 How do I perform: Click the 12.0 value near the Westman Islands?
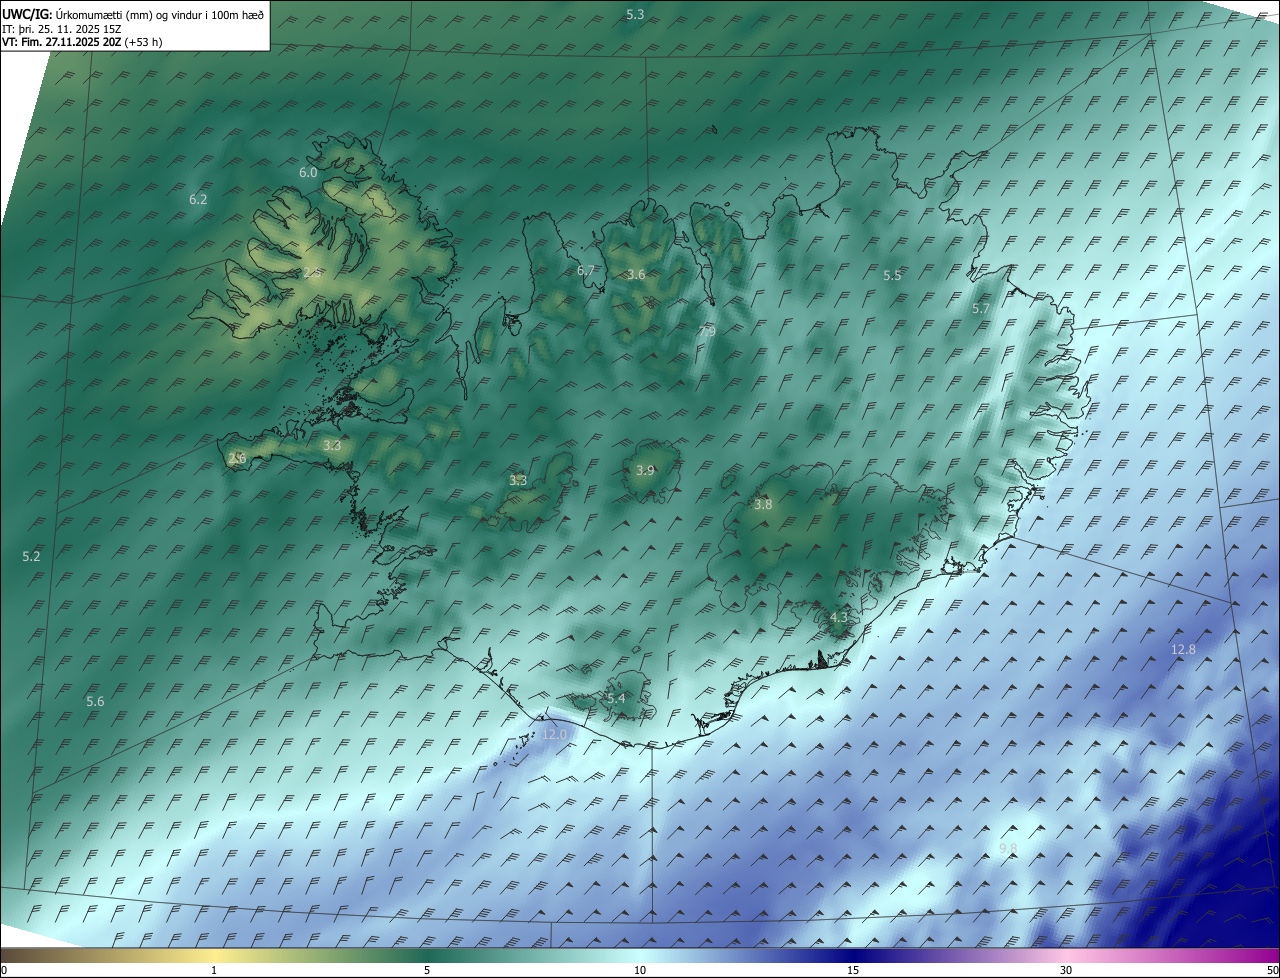click(554, 733)
